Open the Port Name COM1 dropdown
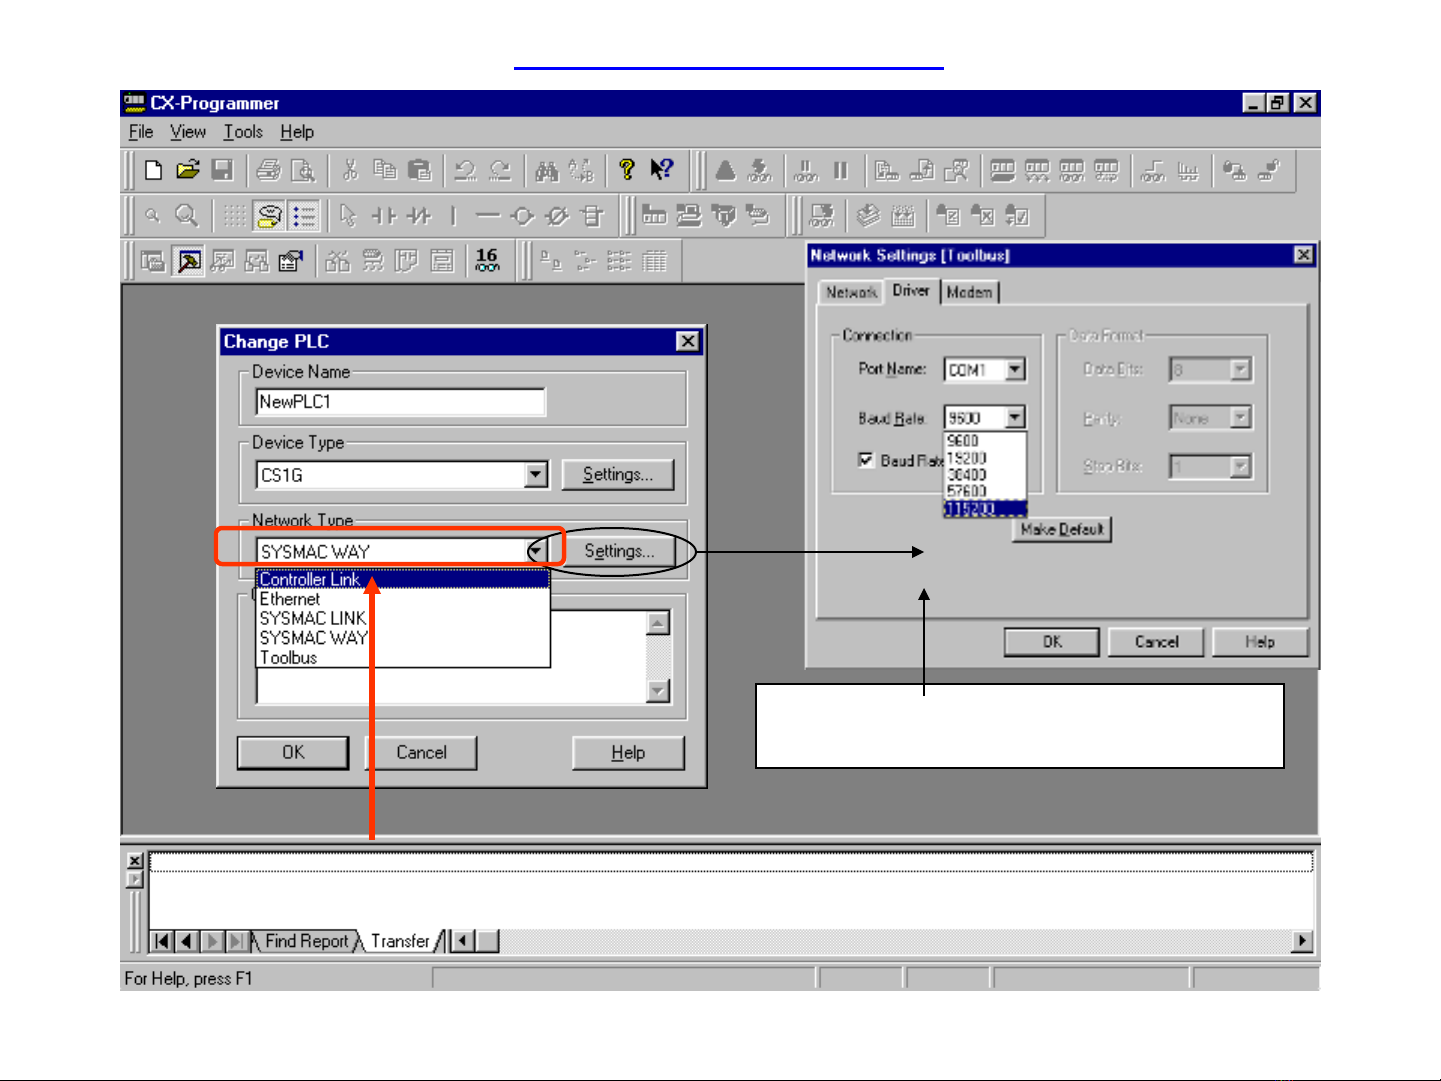The image size is (1441, 1081). pyautogui.click(x=1015, y=370)
